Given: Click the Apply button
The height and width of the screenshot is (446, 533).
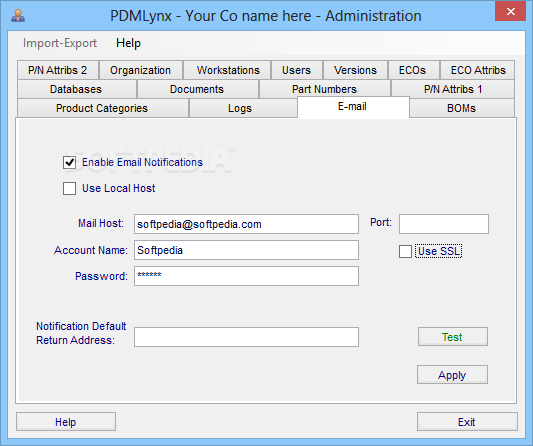Looking at the screenshot, I should click(452, 375).
